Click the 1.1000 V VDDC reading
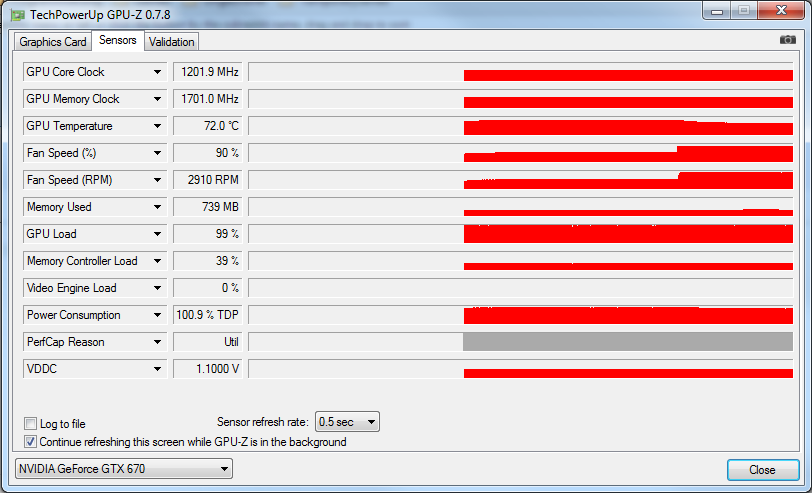 click(208, 369)
